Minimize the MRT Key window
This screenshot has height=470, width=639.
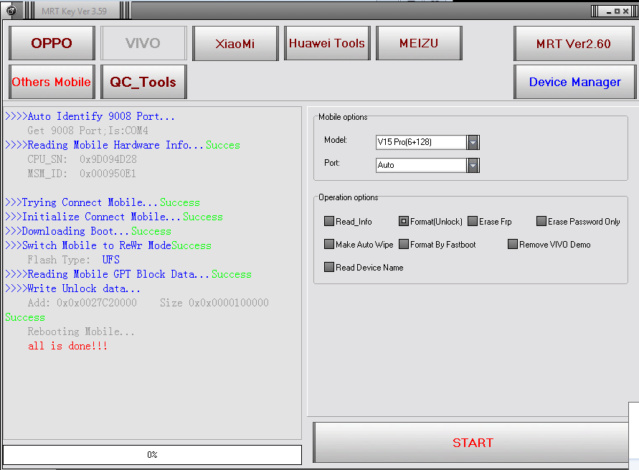pyautogui.click(x=609, y=11)
